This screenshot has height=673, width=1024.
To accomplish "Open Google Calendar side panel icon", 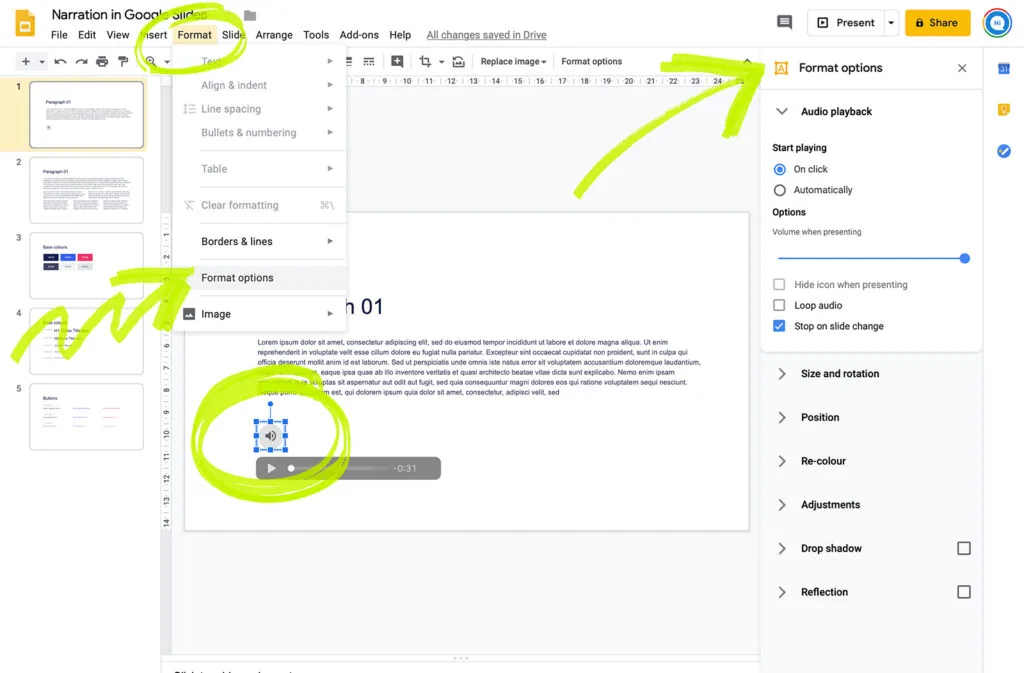I will click(1004, 68).
